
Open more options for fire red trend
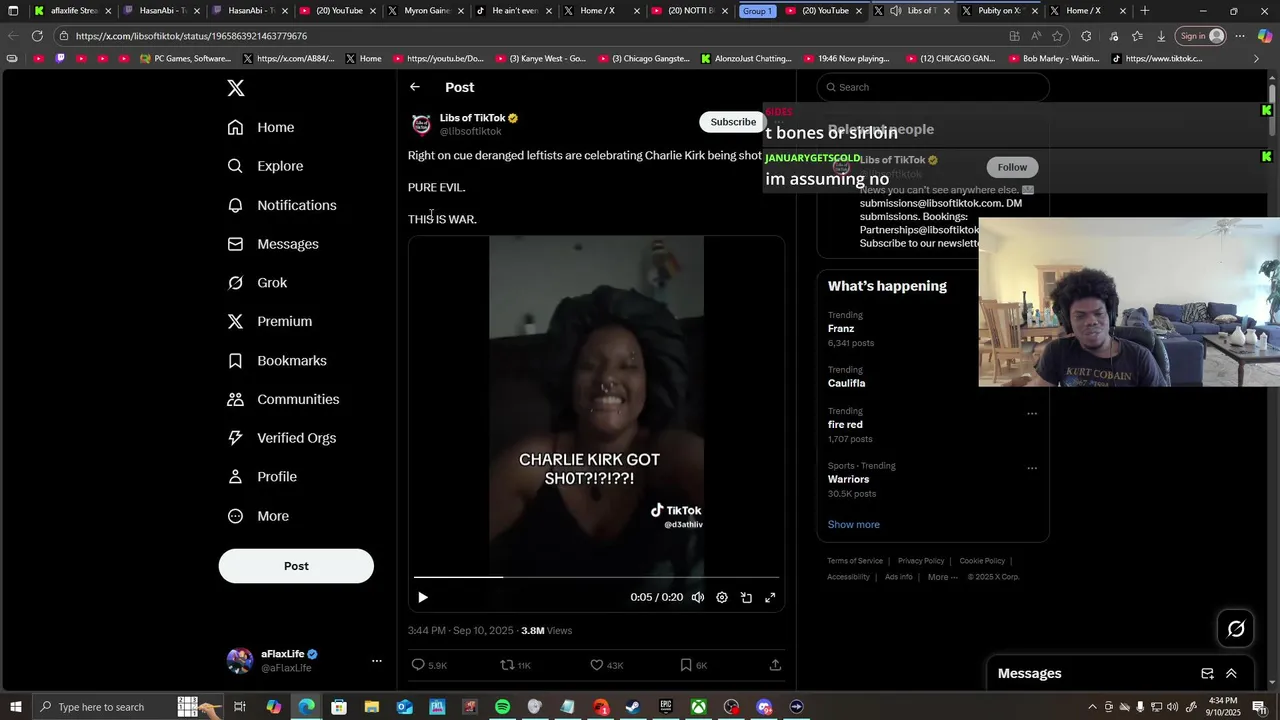[1032, 413]
